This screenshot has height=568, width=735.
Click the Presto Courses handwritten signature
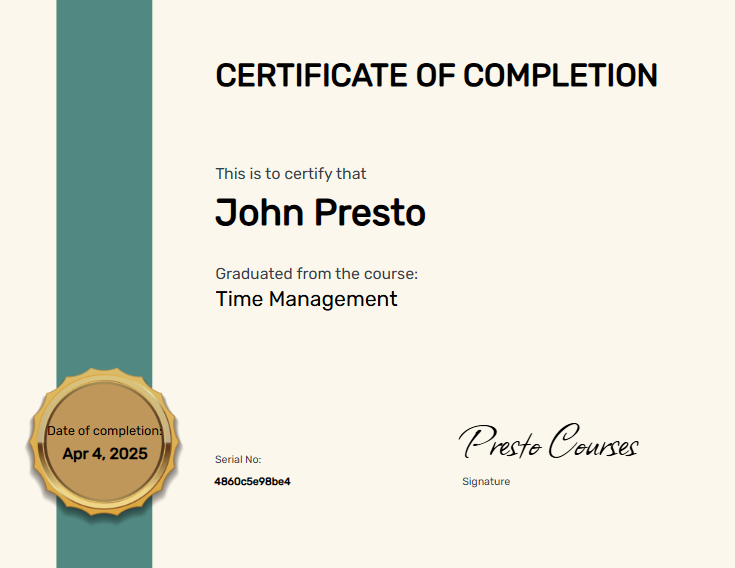pyautogui.click(x=548, y=441)
